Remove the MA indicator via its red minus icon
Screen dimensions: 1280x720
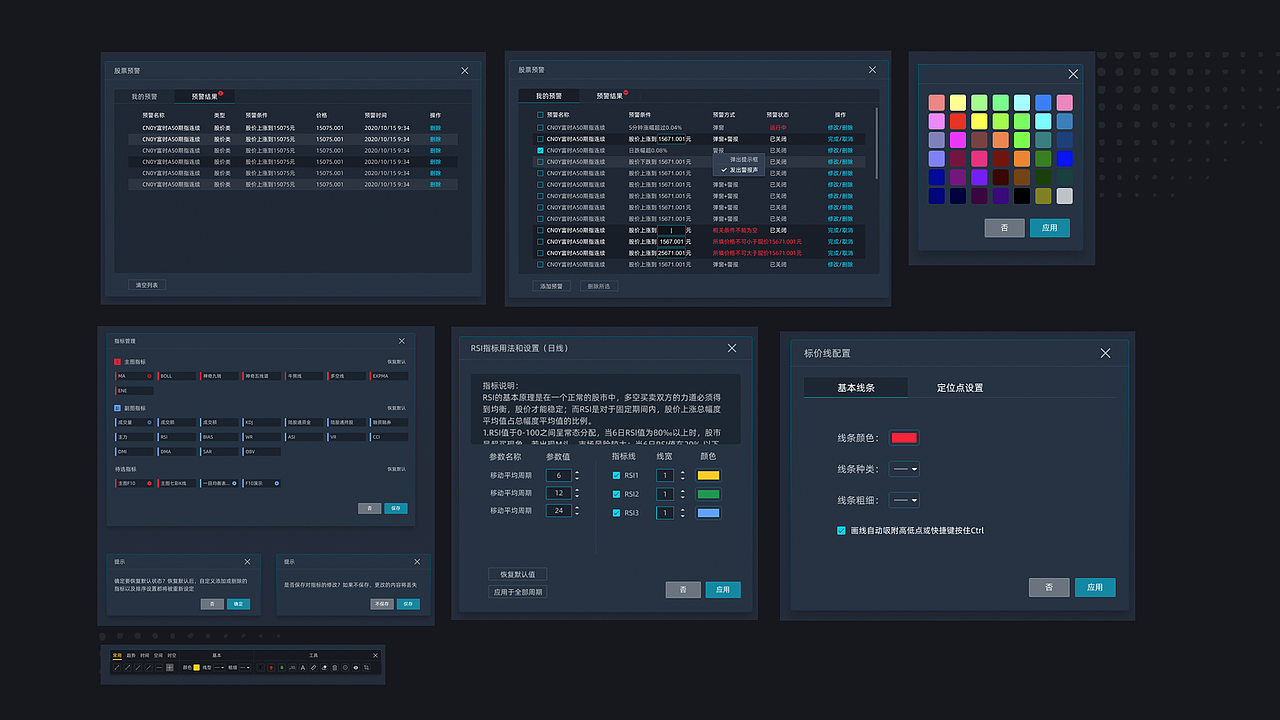(149, 376)
